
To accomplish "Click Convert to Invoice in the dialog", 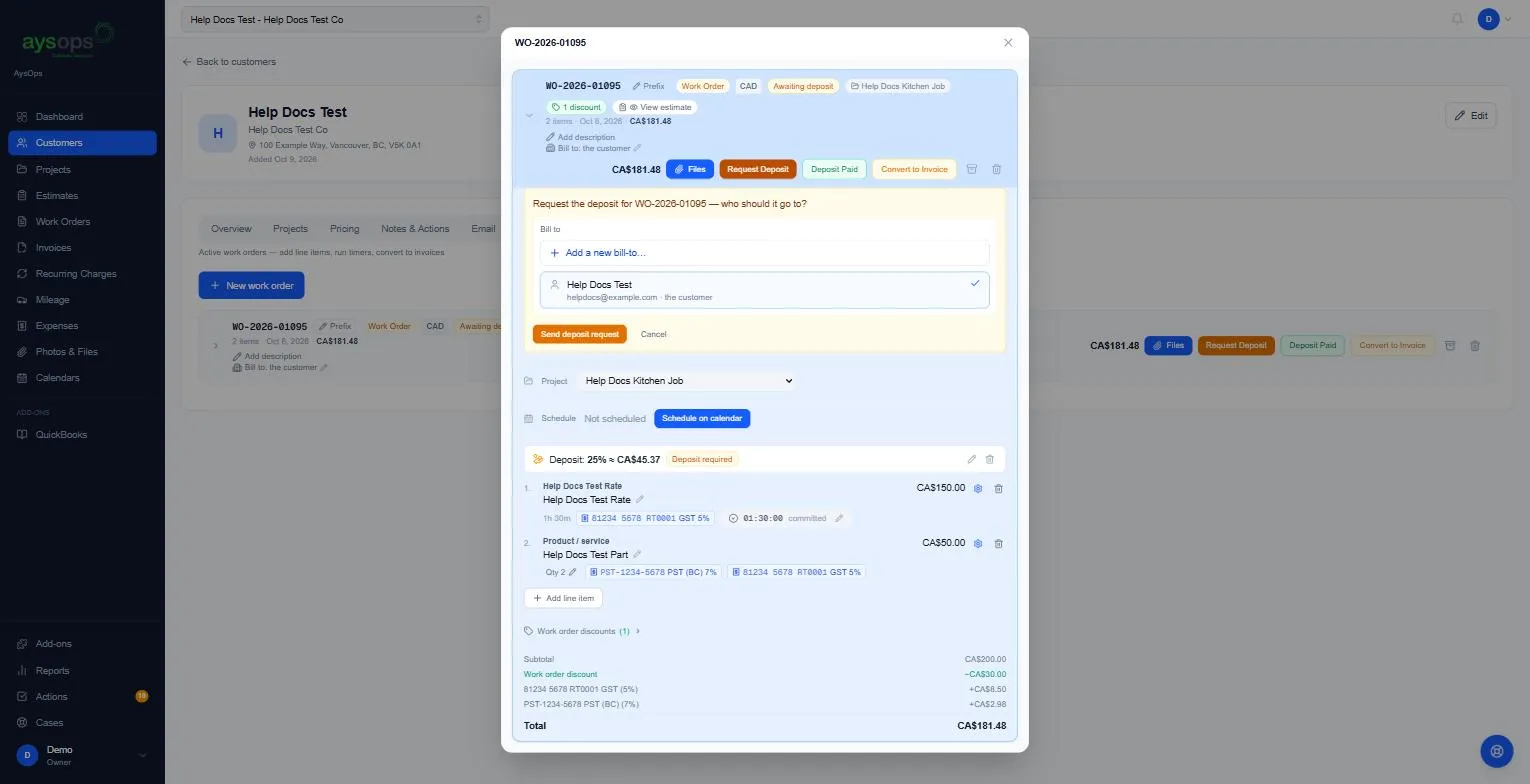I will click(x=914, y=170).
